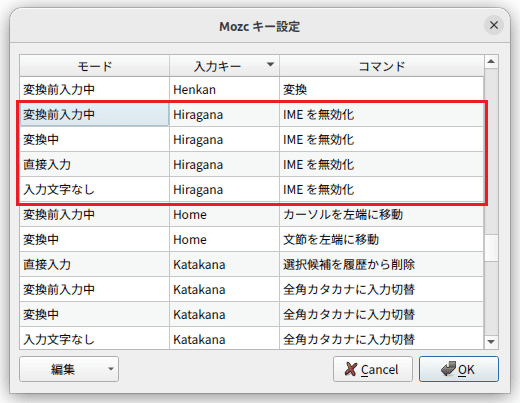The image size is (520, 403).
Task: Select IME を無効化 in 変換前入力中 row
Action: tap(382, 114)
